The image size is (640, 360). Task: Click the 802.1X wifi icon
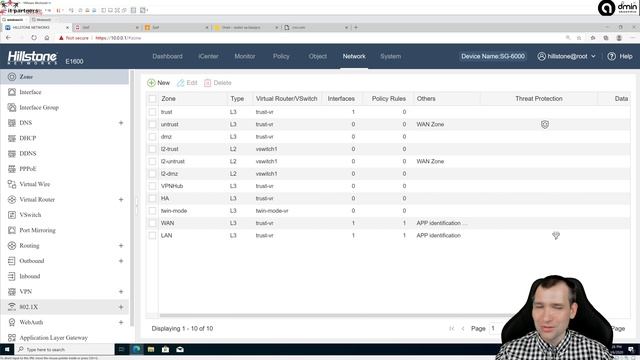12,307
